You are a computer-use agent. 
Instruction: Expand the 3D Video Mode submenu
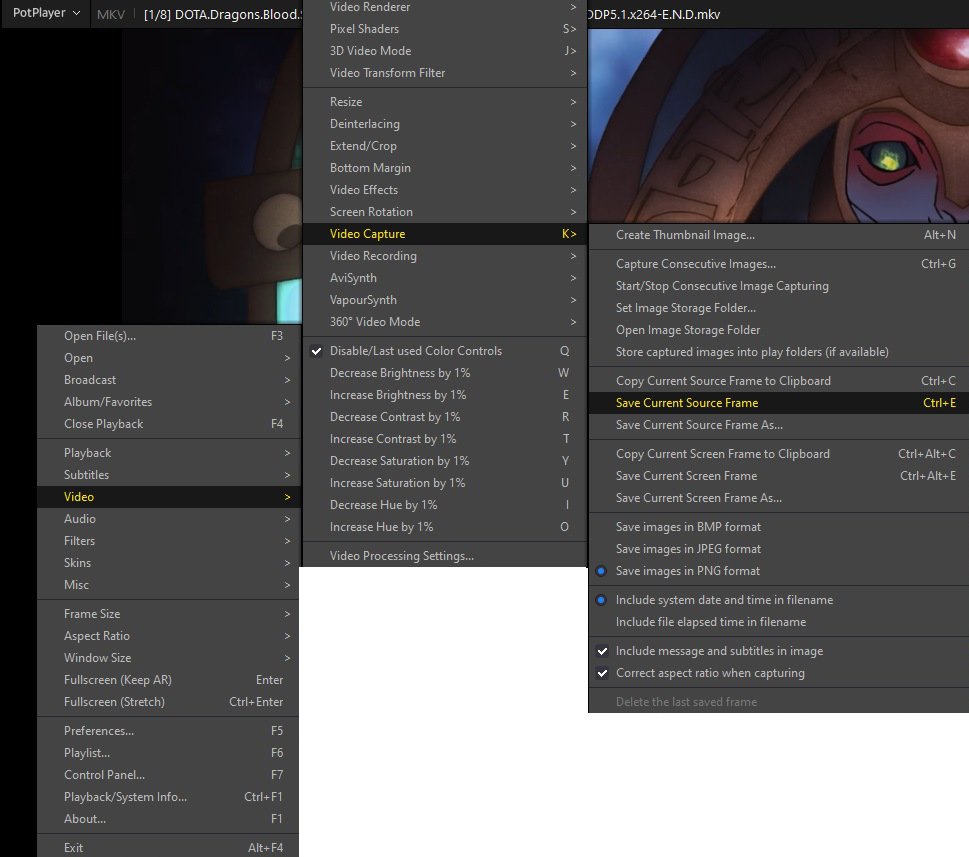tap(444, 51)
